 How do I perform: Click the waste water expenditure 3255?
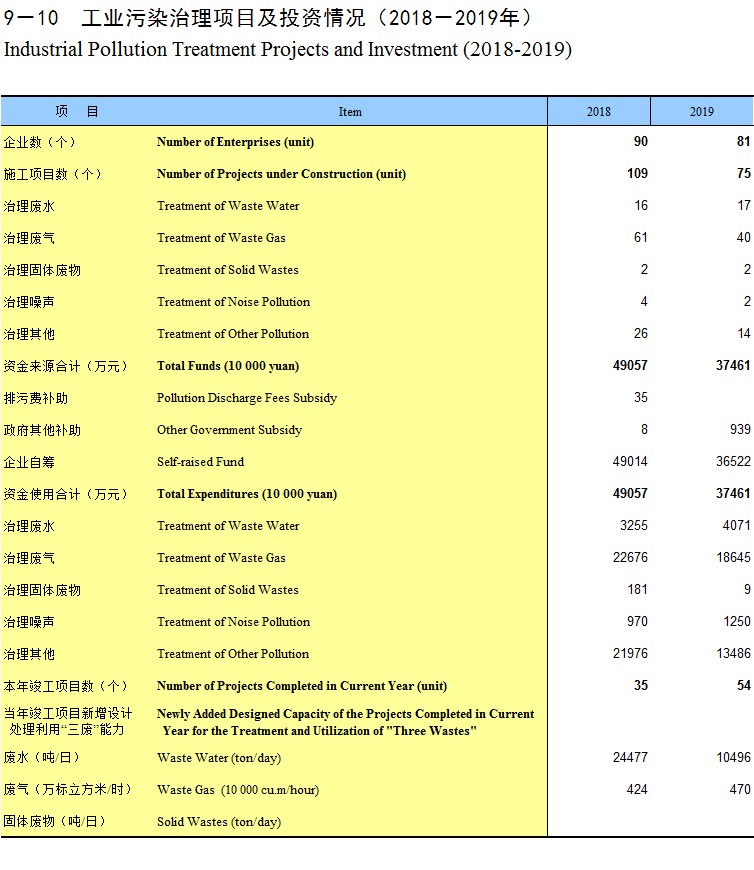click(x=634, y=525)
